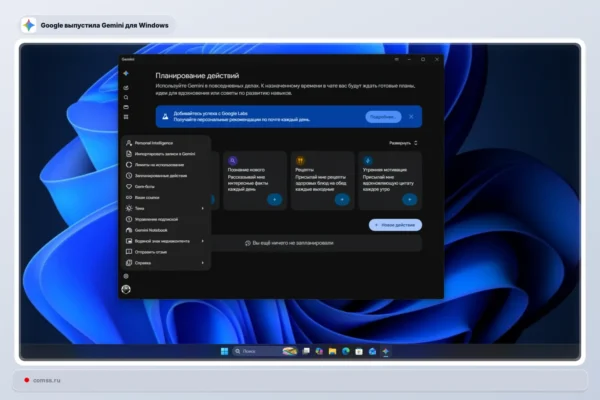Screen dimensions: 600x400
Task: Expand Водяной знак медиаконтента submenu
Action: tap(166, 241)
